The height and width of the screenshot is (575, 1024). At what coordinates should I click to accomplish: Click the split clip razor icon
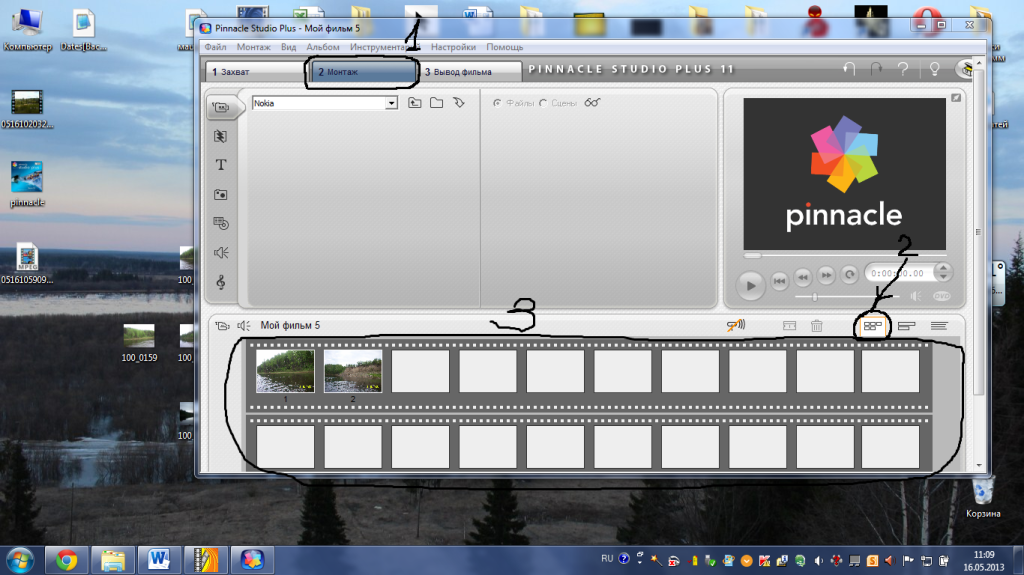(789, 325)
